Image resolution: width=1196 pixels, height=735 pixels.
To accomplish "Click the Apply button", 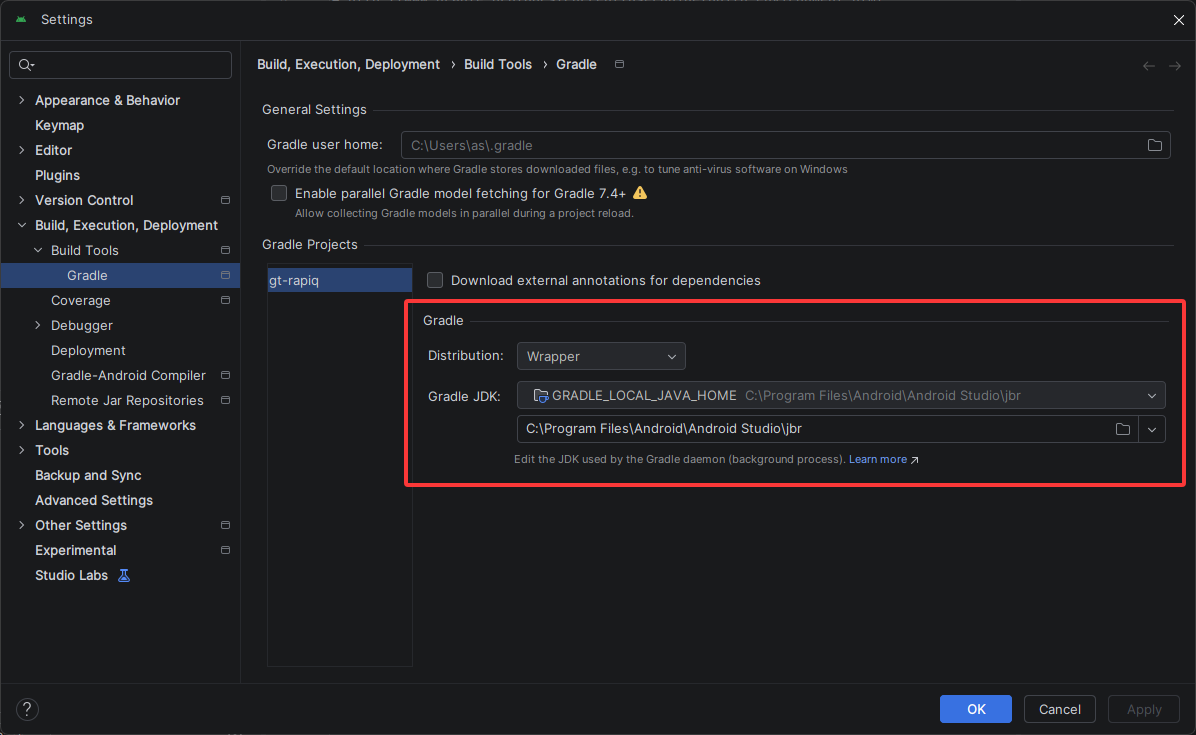I will tap(1144, 709).
